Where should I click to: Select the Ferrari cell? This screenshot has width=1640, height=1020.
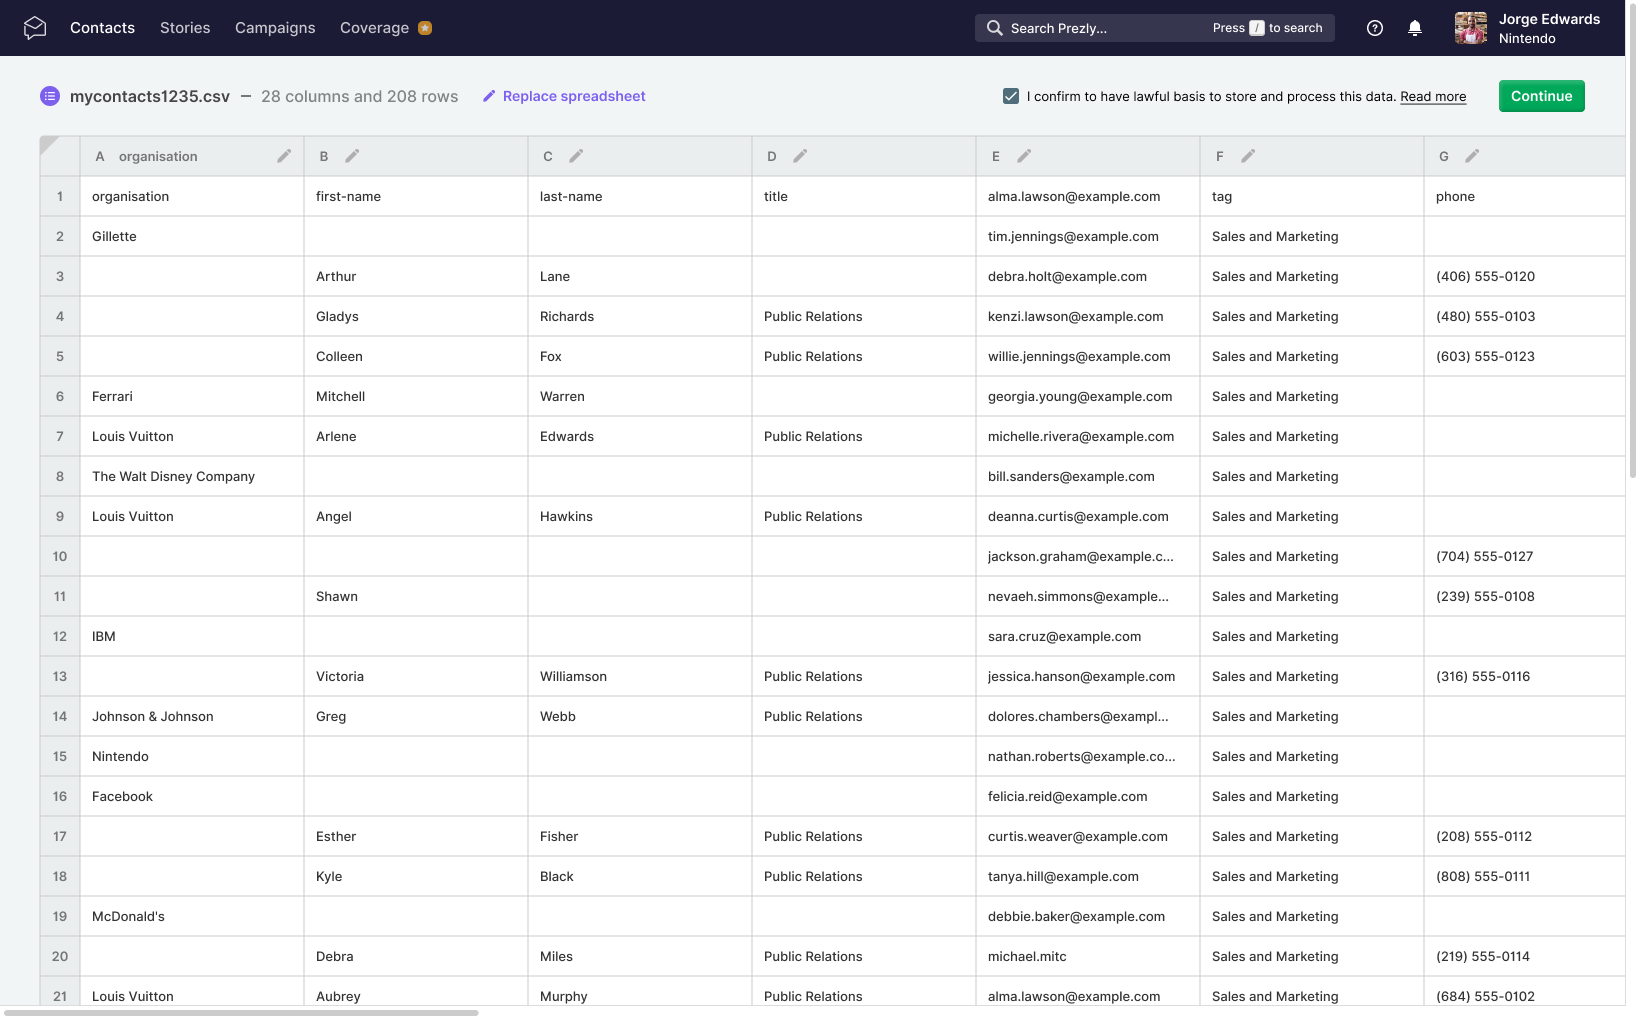tap(192, 396)
